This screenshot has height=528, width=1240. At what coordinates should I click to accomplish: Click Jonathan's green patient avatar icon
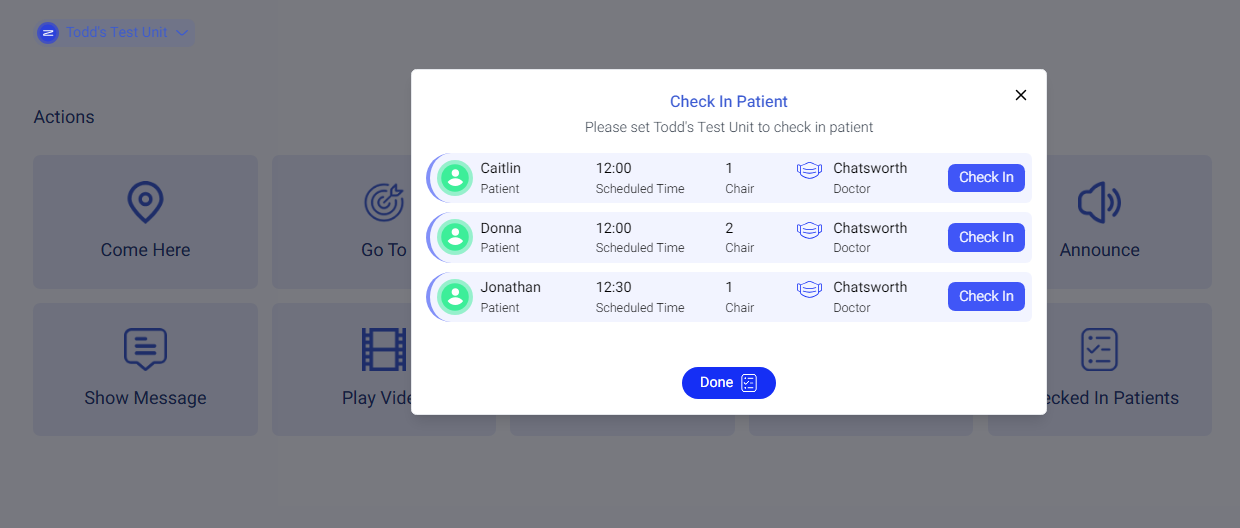[455, 296]
